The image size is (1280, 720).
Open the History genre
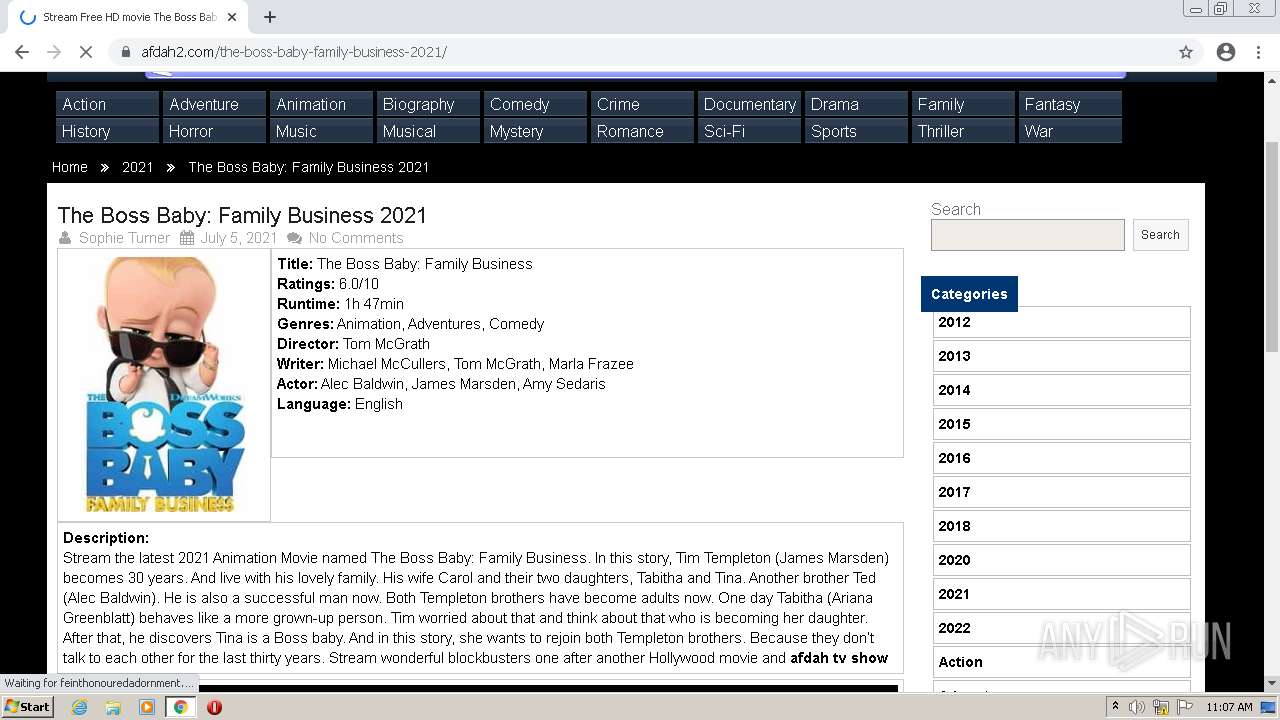point(107,131)
